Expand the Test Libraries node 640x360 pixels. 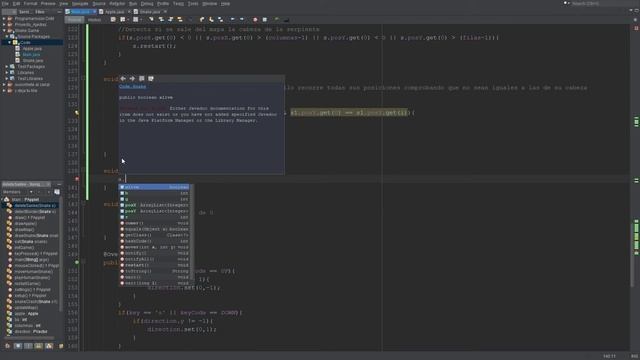coord(7,78)
